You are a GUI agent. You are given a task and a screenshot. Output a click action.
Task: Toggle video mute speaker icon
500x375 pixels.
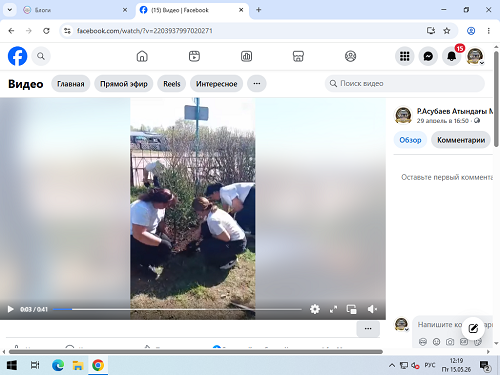point(372,309)
